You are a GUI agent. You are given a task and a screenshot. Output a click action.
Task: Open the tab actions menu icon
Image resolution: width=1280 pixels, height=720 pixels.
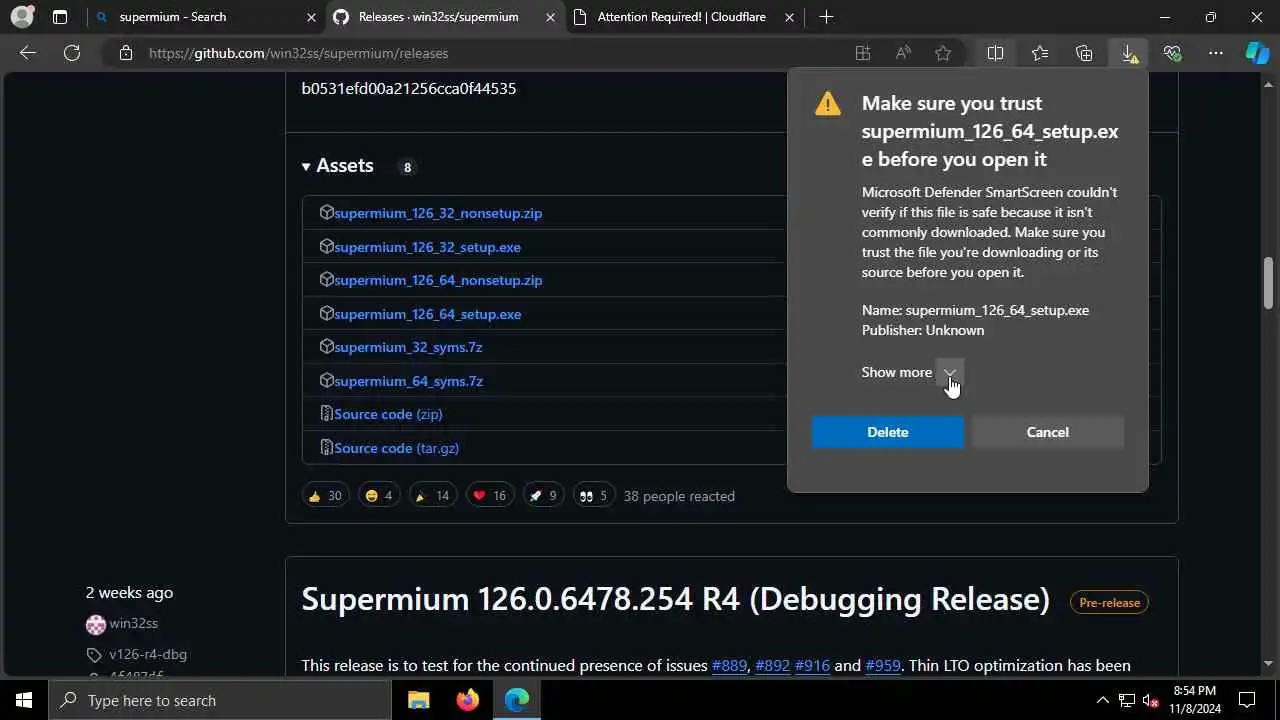tap(60, 17)
